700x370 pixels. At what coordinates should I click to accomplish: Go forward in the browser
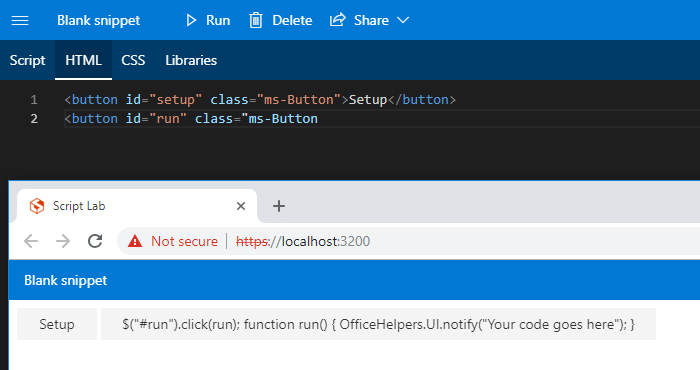[63, 241]
